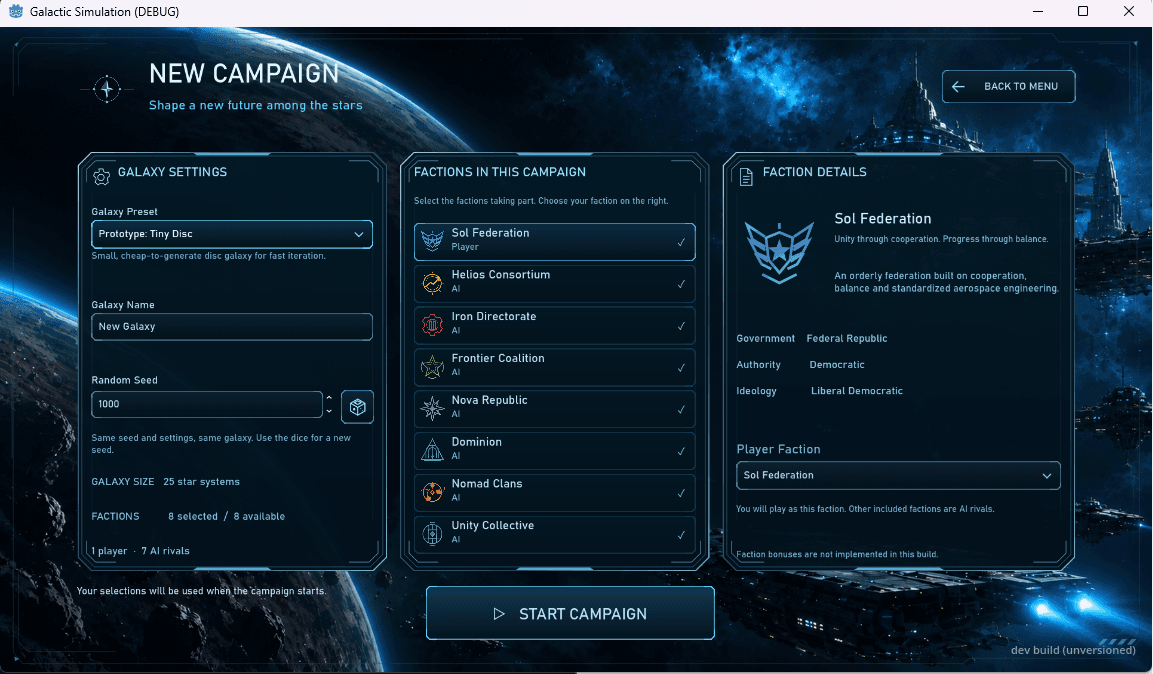This screenshot has width=1153, height=674.
Task: Toggle the Frontier Coalition checkmark
Action: tap(681, 368)
